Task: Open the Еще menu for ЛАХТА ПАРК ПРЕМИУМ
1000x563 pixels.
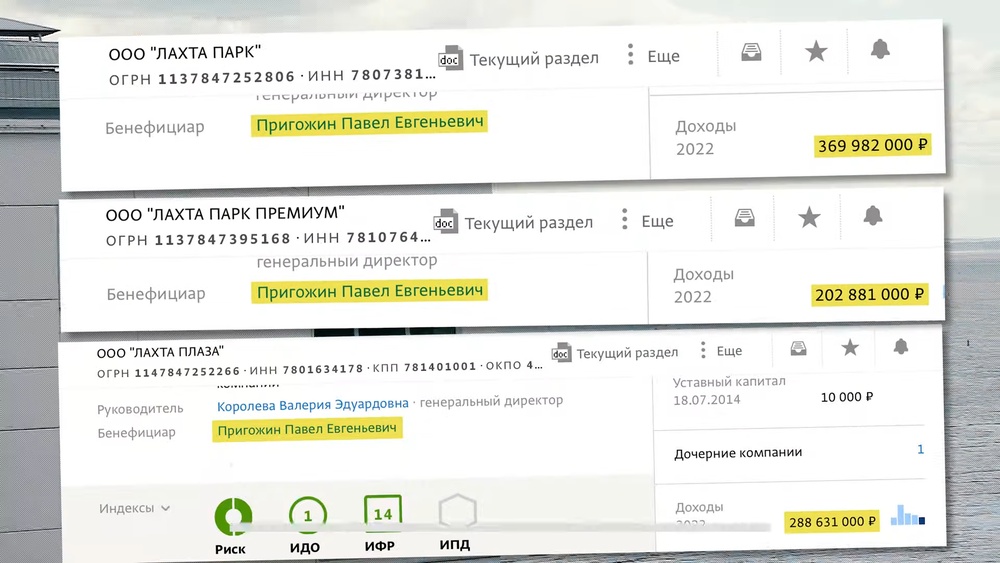Action: pyautogui.click(x=647, y=221)
